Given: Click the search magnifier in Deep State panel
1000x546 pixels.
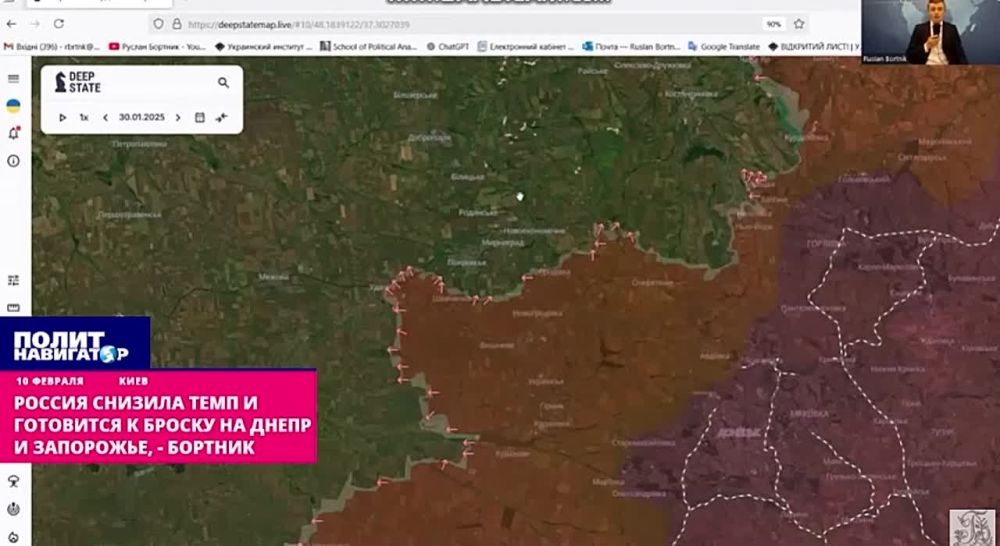Looking at the screenshot, I should point(223,83).
